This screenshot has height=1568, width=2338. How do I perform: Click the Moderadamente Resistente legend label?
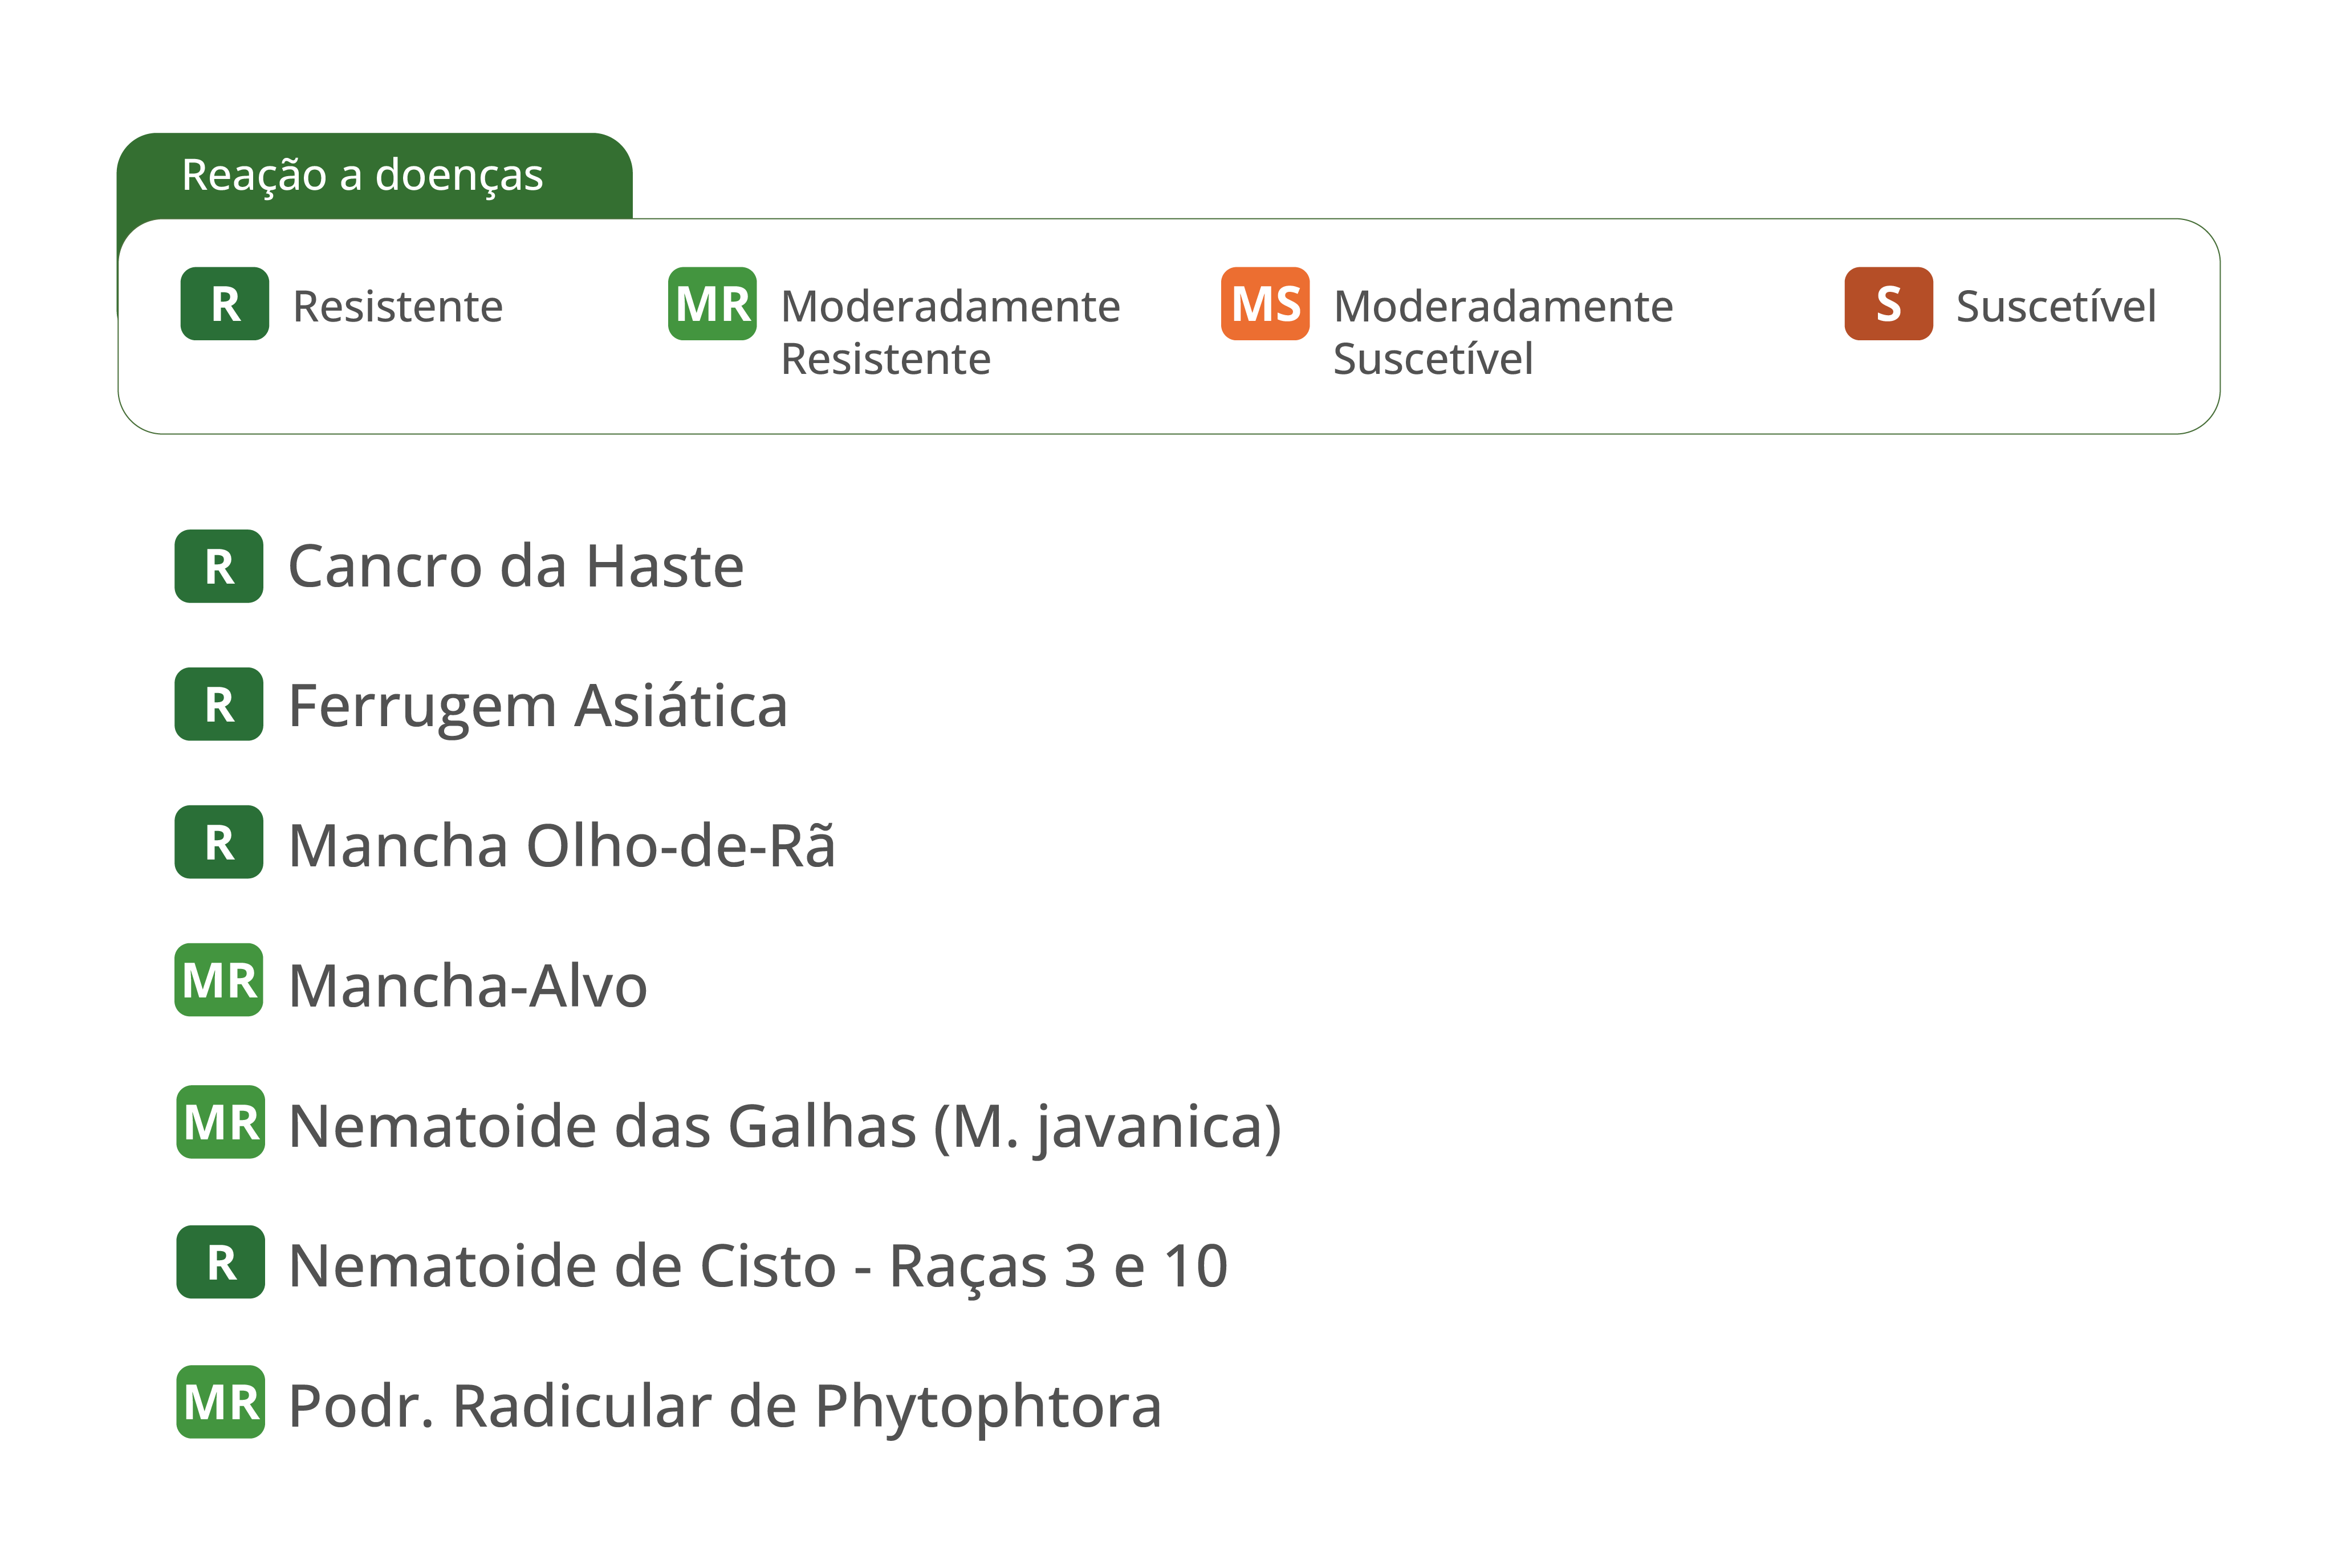[x=950, y=332]
